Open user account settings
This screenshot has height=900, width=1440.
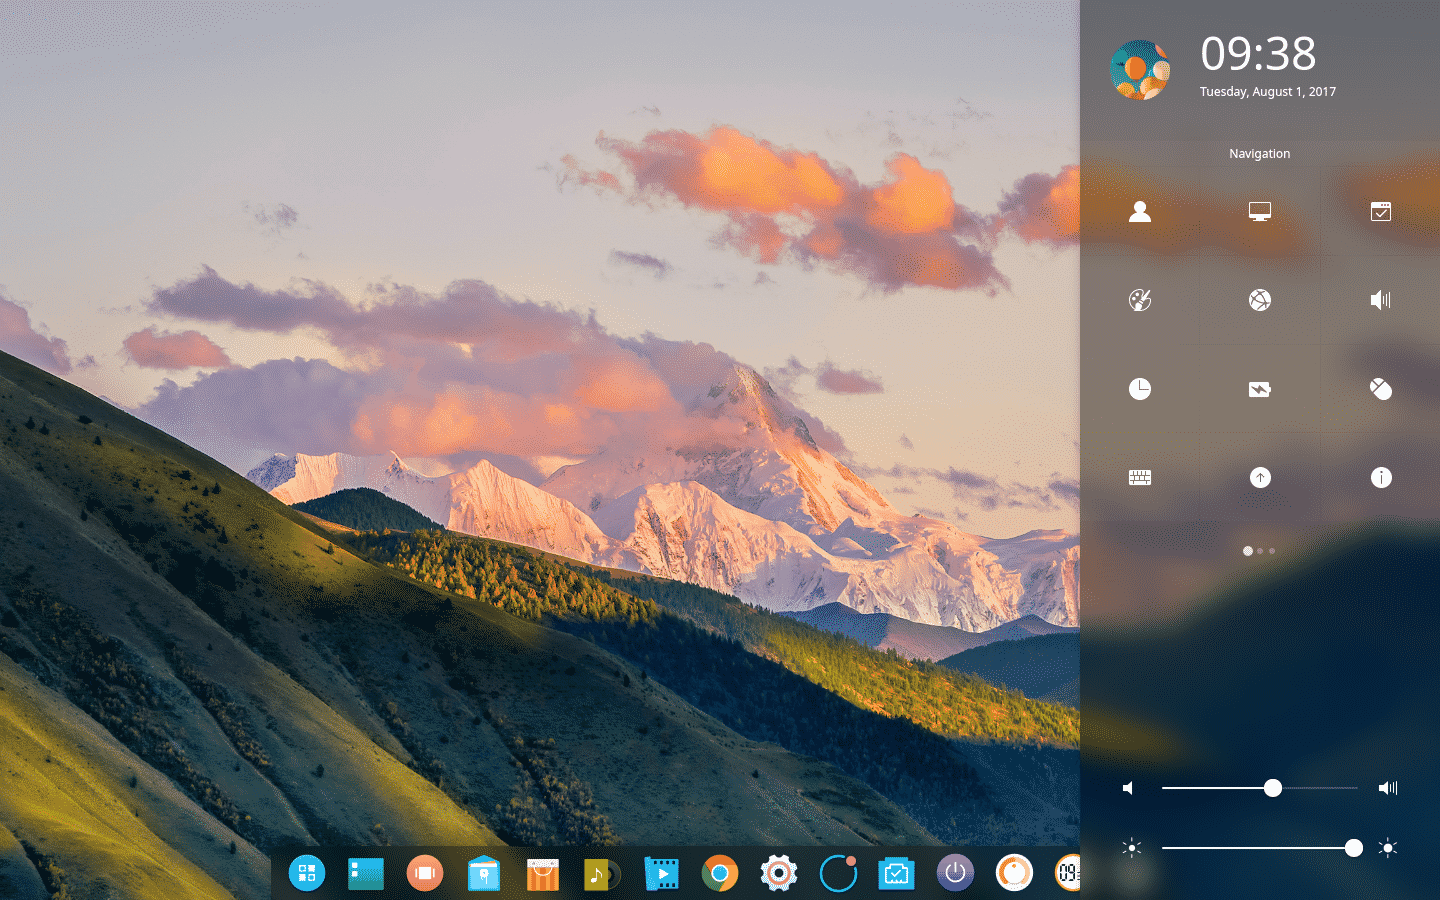[x=1140, y=211]
